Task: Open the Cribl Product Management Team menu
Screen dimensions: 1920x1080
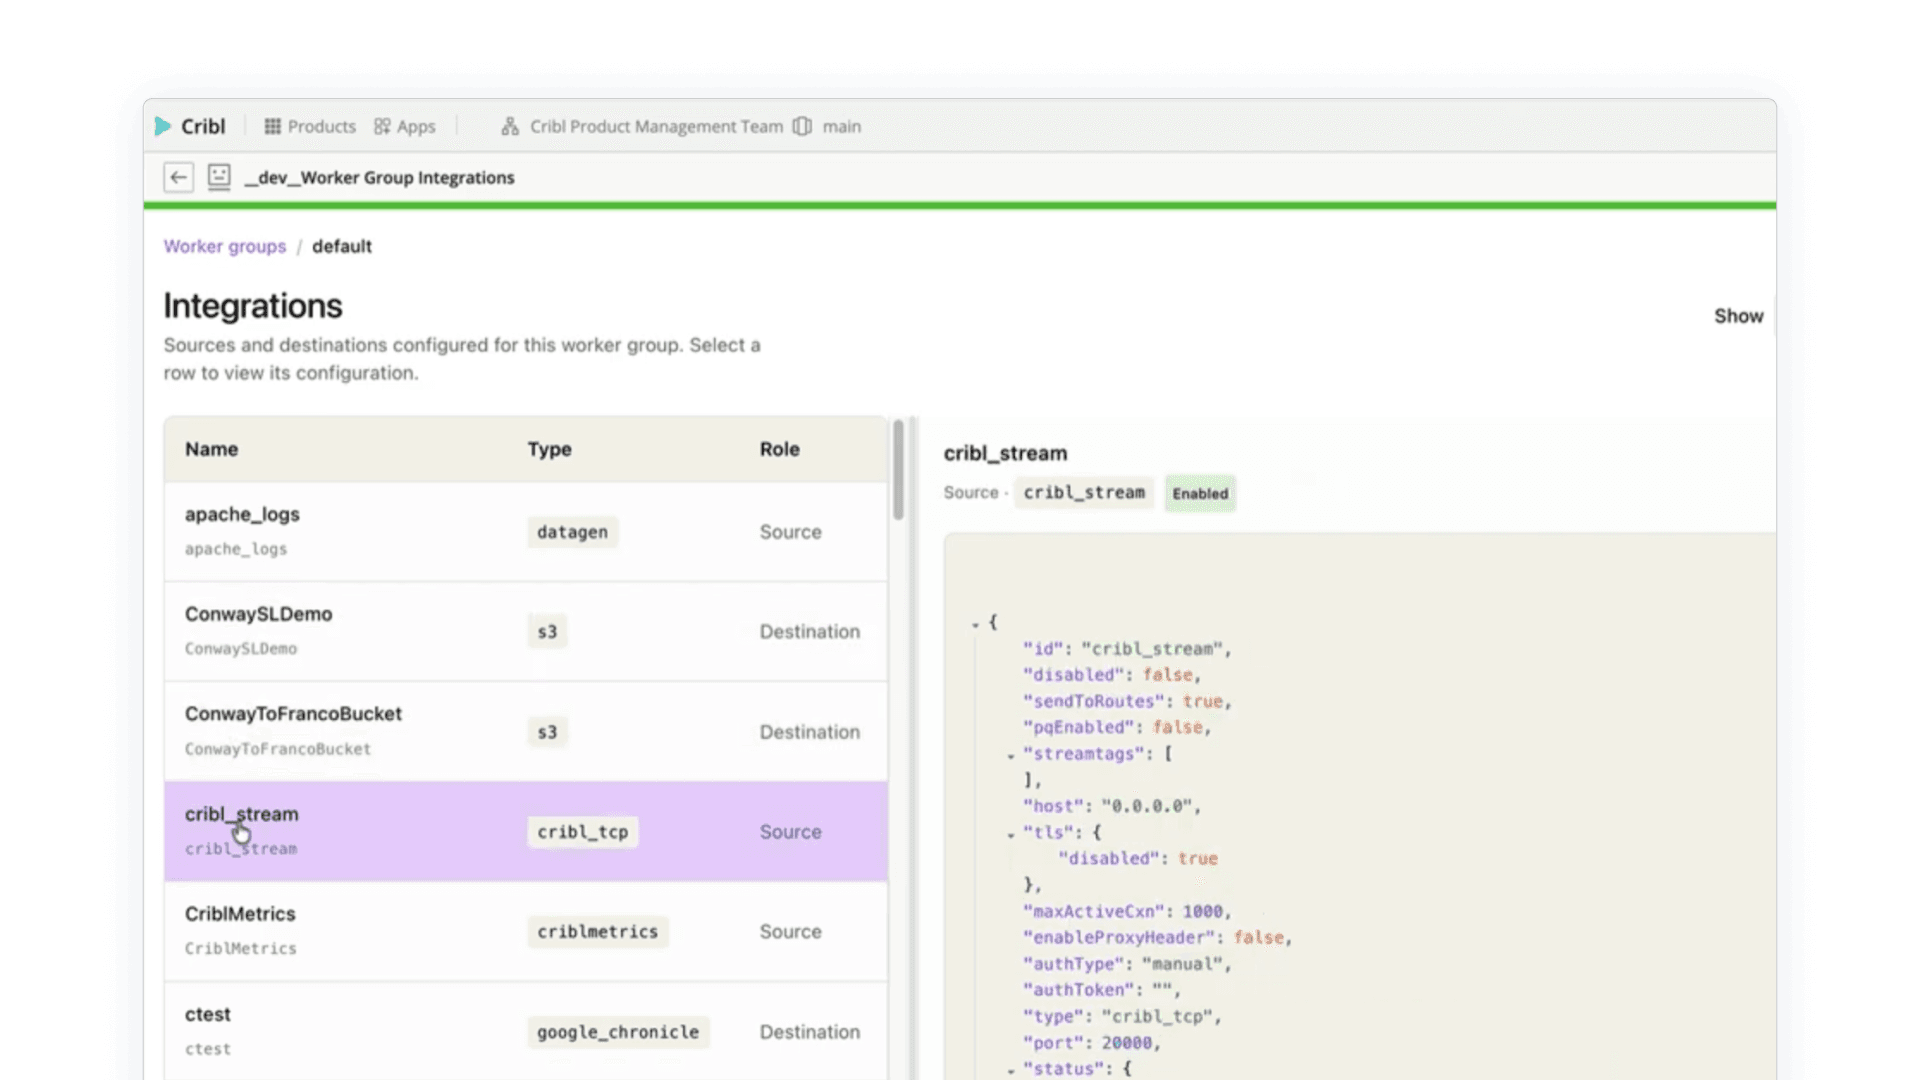Action: point(656,126)
